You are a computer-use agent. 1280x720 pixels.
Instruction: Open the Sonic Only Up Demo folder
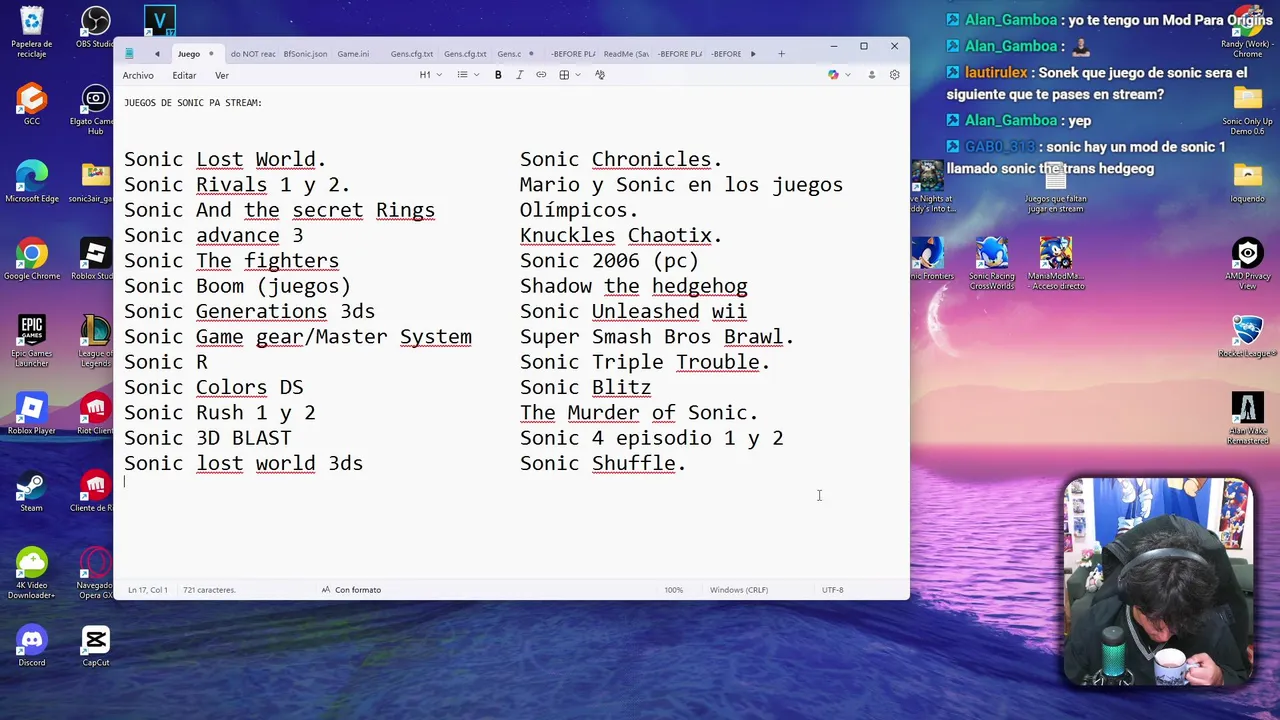[x=1247, y=110]
